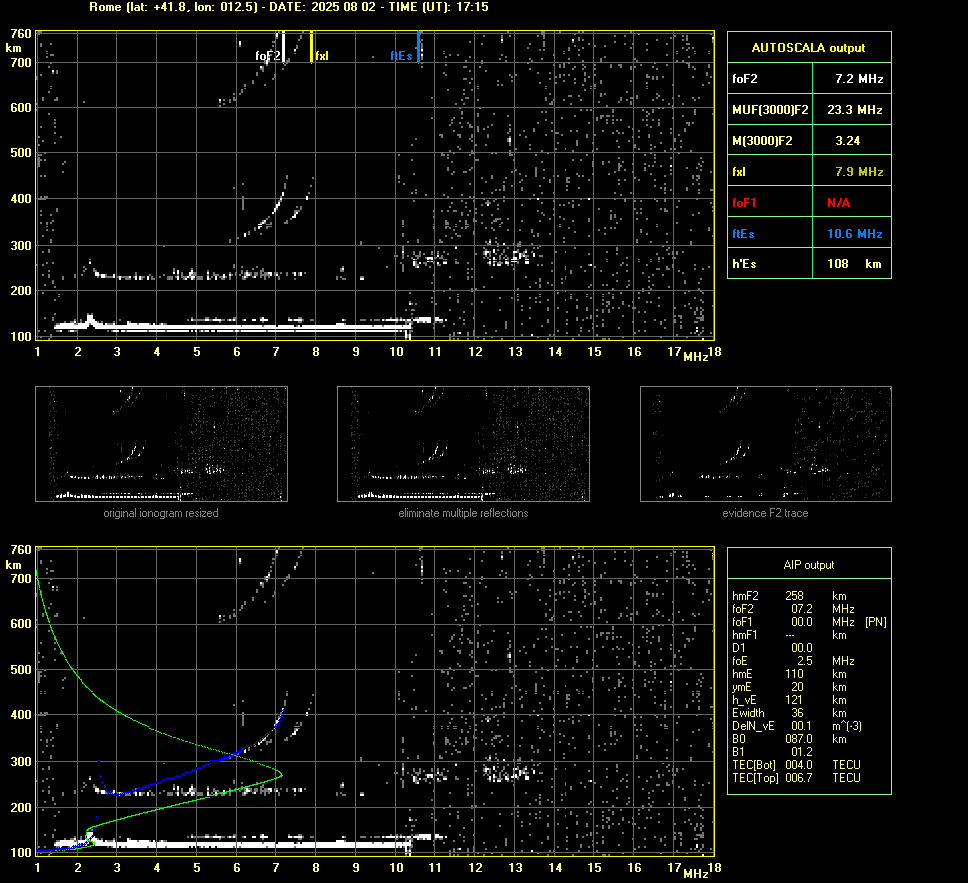
Task: Click the red foF1 label cell
Action: coord(770,202)
